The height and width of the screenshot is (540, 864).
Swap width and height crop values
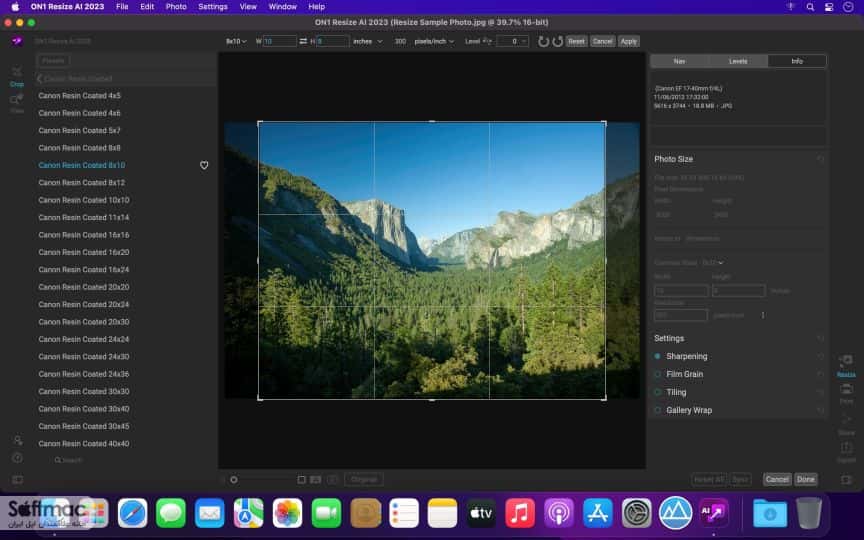[303, 41]
